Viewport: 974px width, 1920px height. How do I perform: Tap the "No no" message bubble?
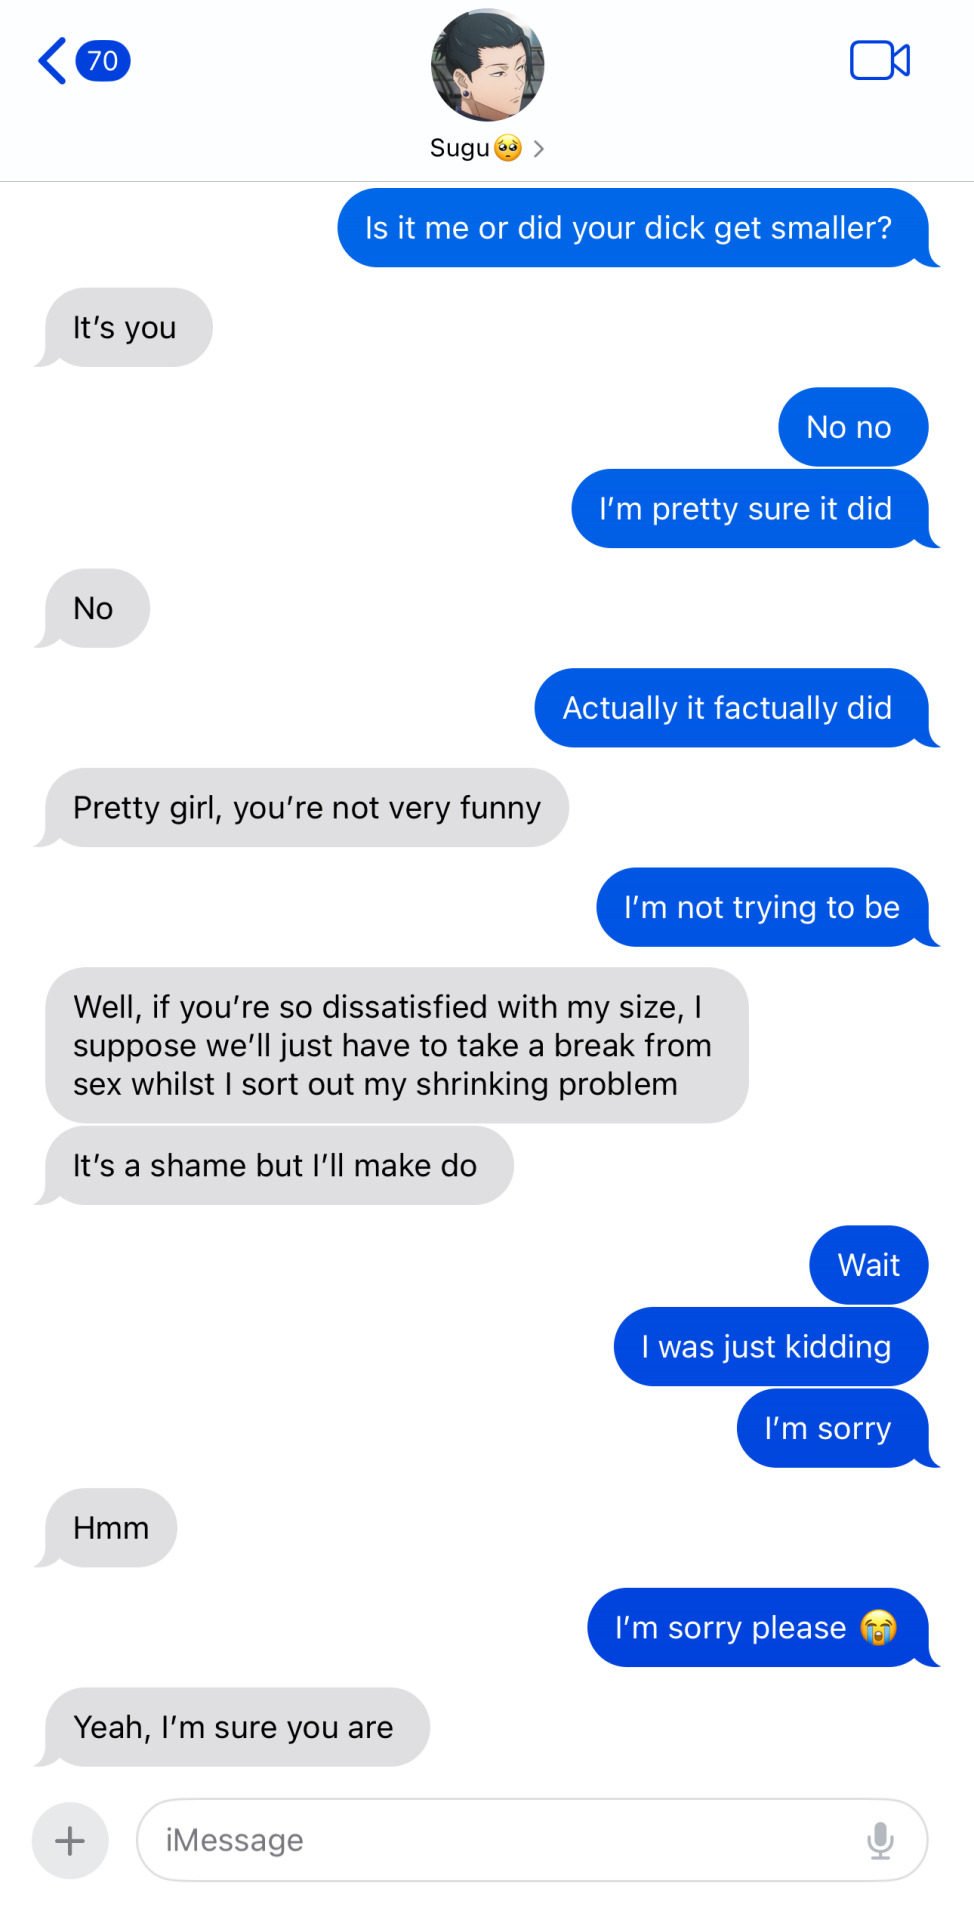[x=853, y=427]
